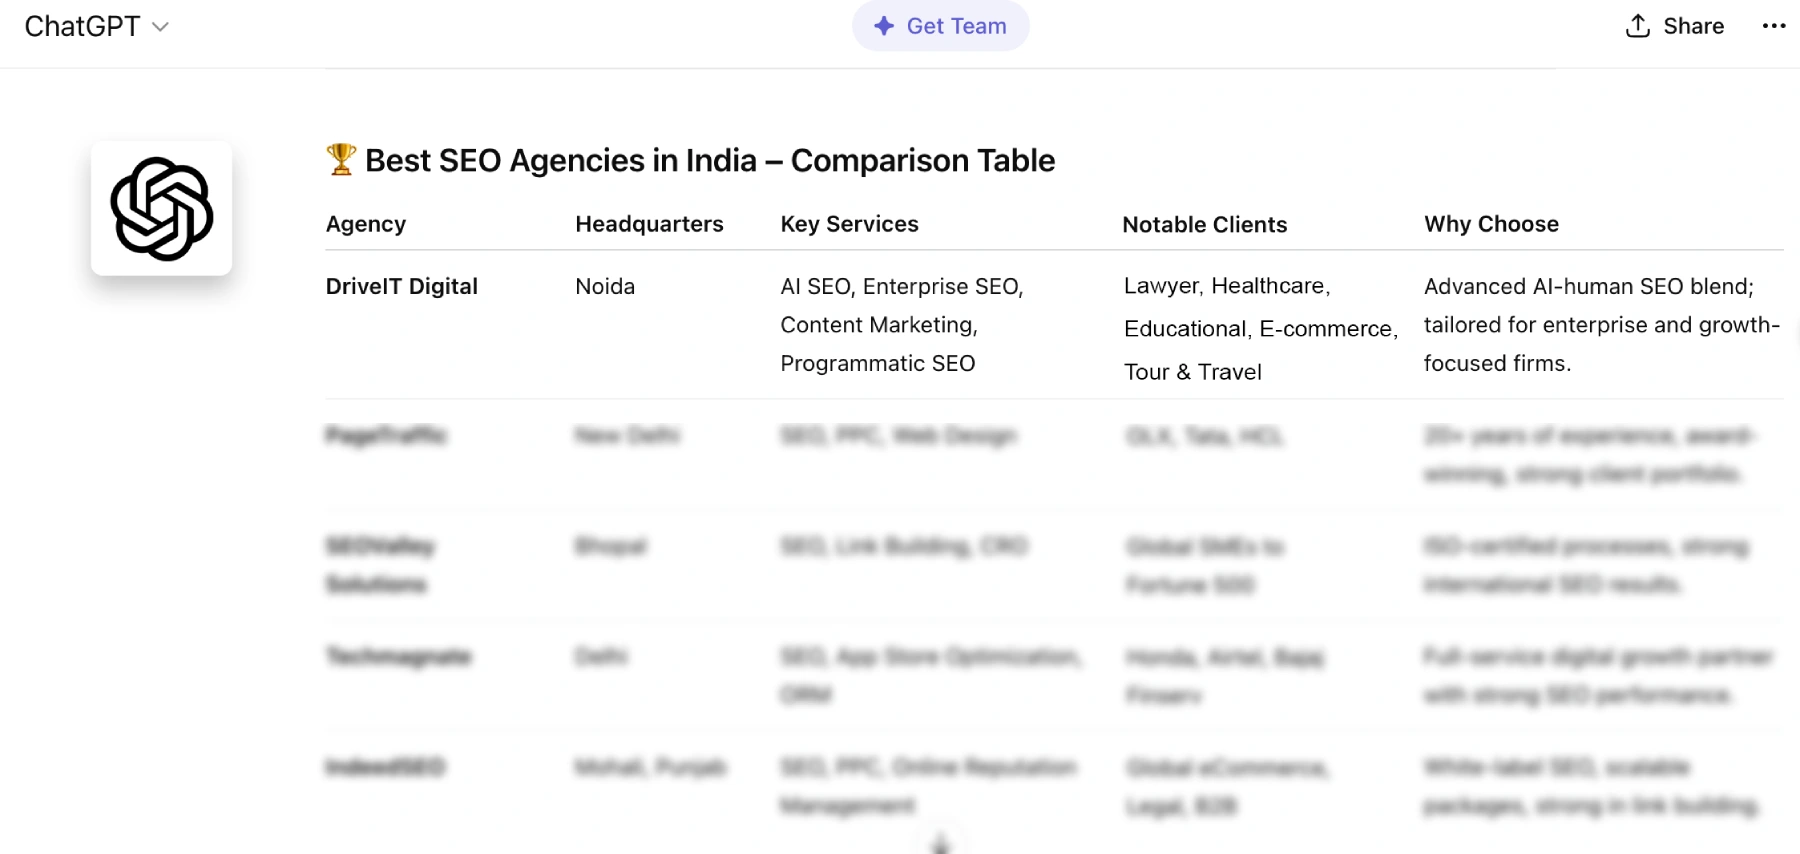Image resolution: width=1800 pixels, height=854 pixels.
Task: Click the Why Choose column header
Action: (1491, 224)
